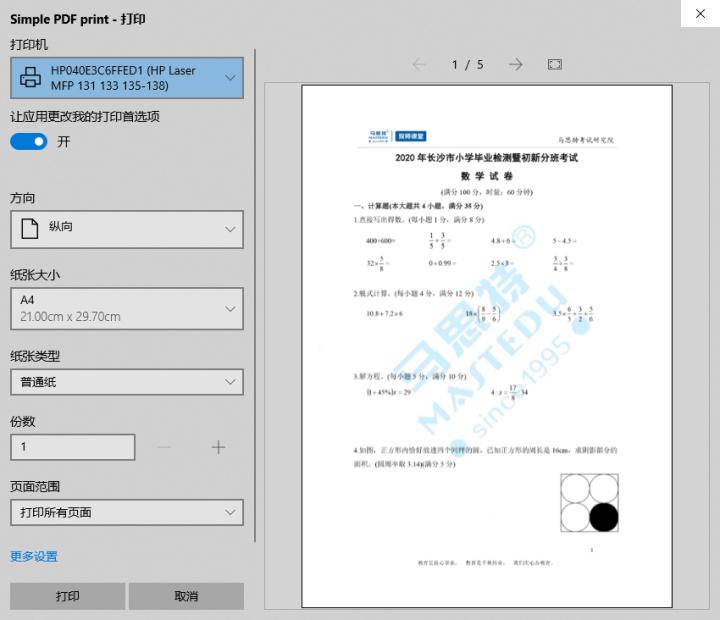Open the paper size A4 dropdown
Screen dimensions: 720x620
127,308
